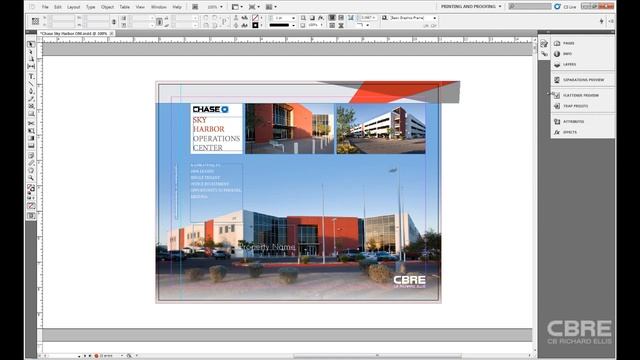
Task: Select the Gap tool
Action: [31, 67]
